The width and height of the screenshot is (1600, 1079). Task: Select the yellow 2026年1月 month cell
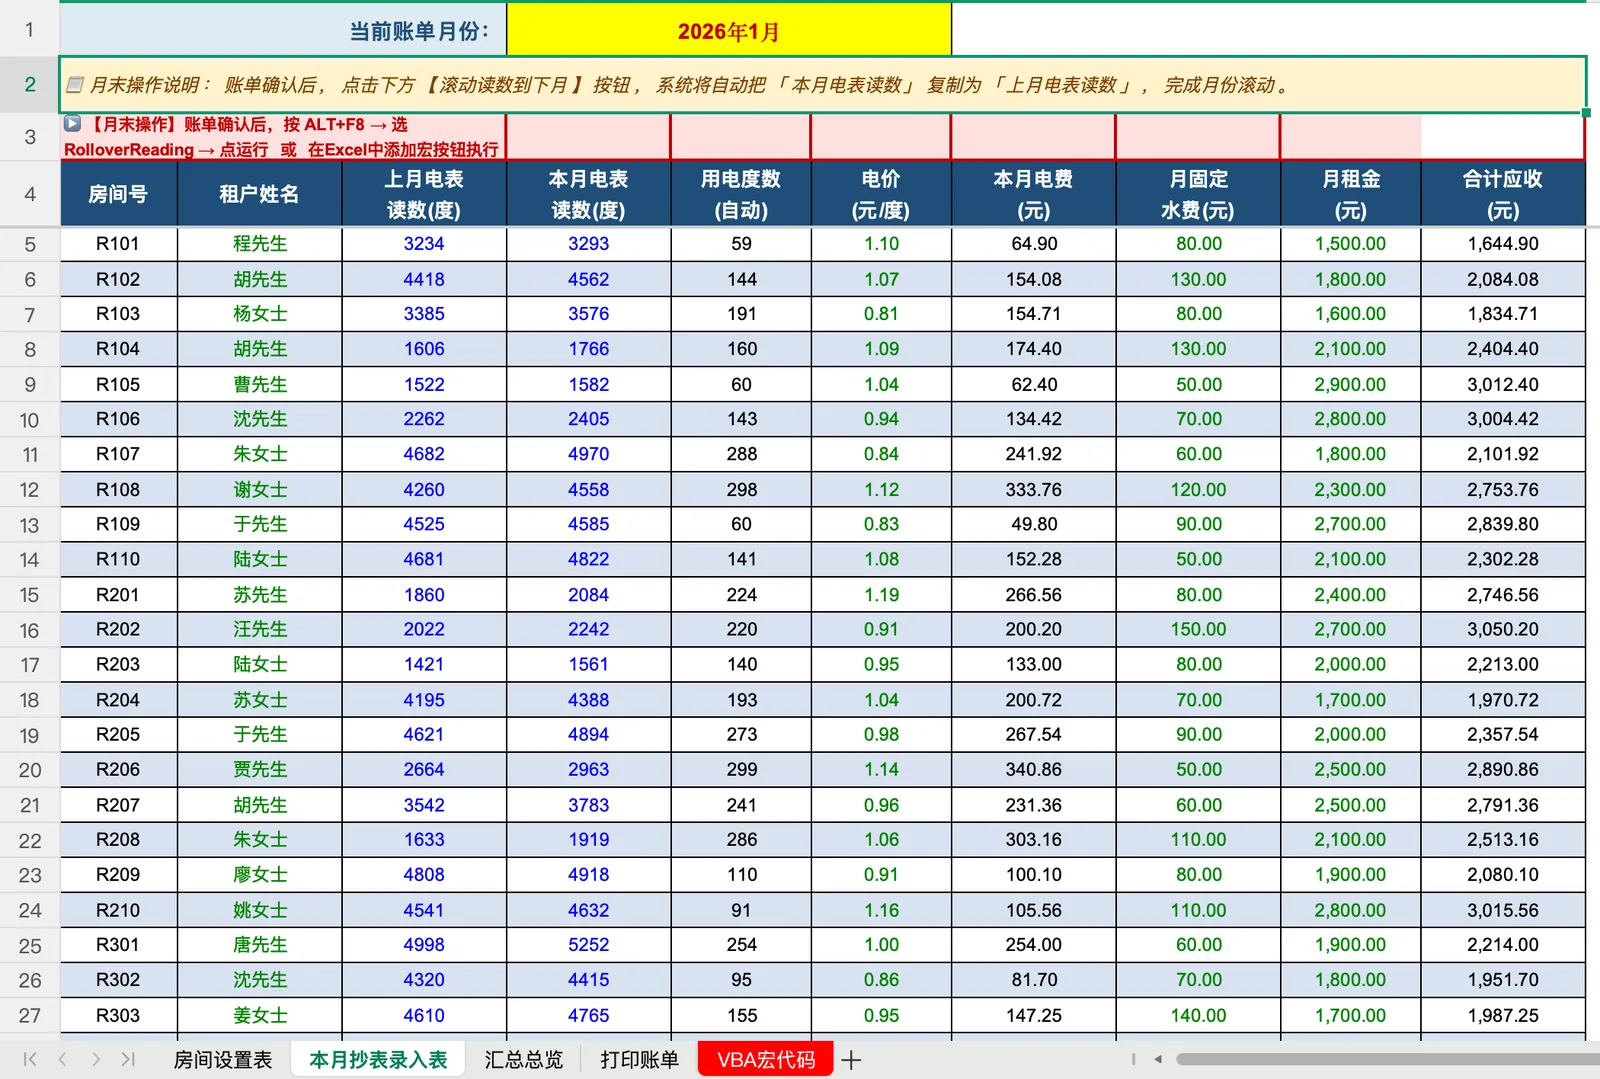729,31
